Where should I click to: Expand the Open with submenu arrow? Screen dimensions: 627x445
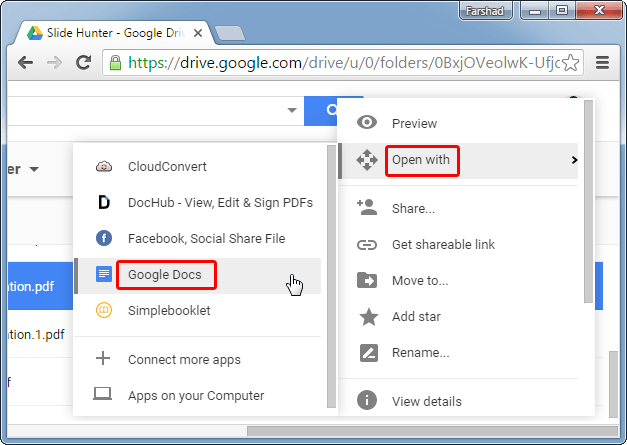coord(573,160)
